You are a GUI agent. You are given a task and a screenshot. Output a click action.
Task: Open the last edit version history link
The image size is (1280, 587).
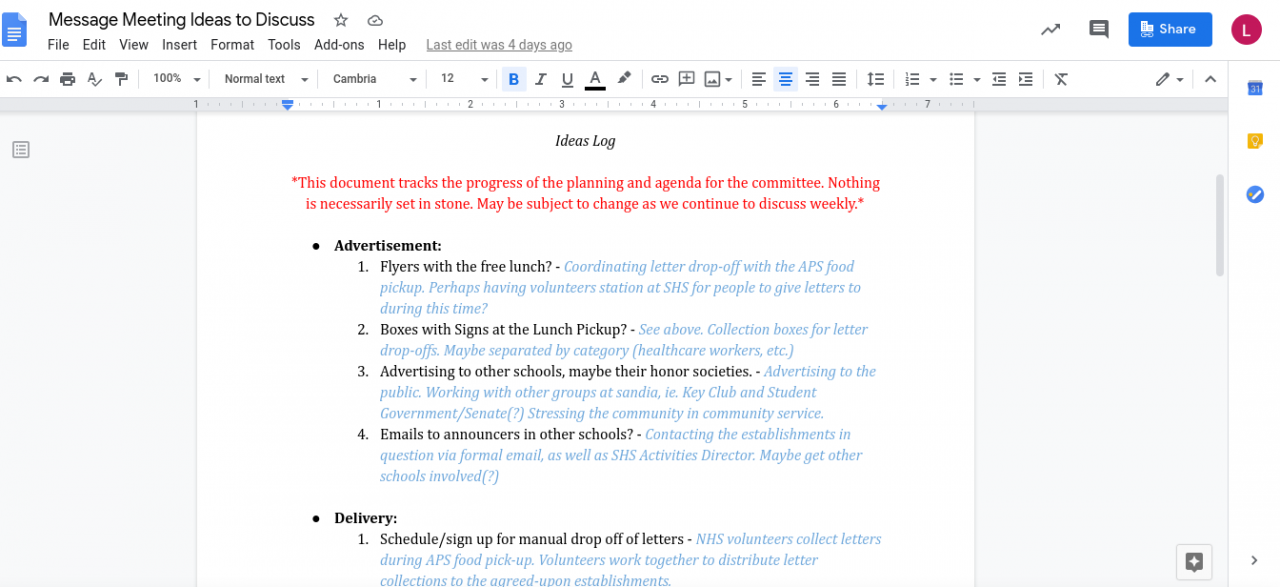click(499, 45)
